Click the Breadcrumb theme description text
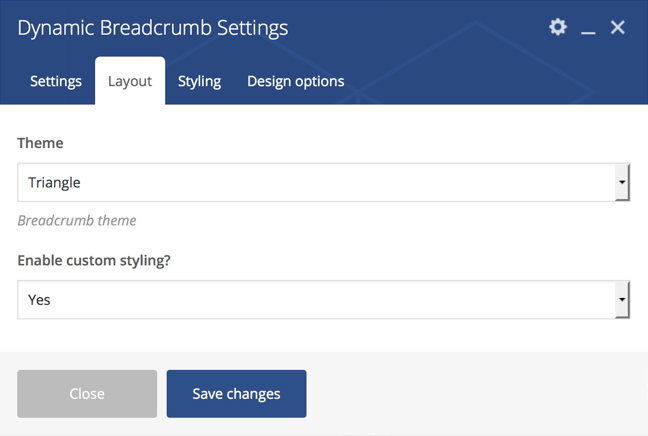The height and width of the screenshot is (436, 648). pyautogui.click(x=77, y=220)
